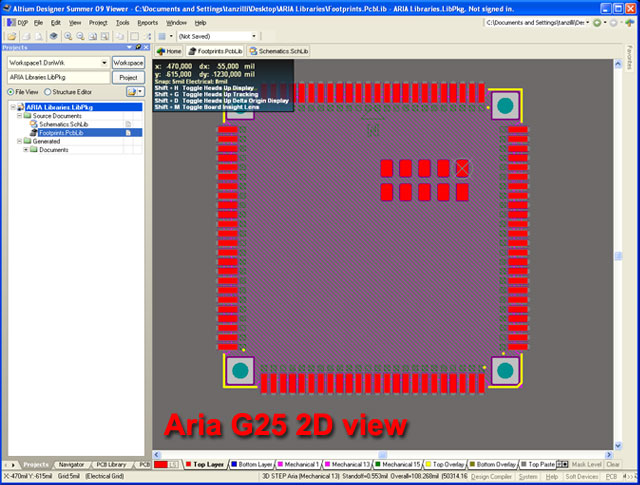The width and height of the screenshot is (640, 485).
Task: Click the bottom-left mounting hole pad
Action: (x=240, y=371)
